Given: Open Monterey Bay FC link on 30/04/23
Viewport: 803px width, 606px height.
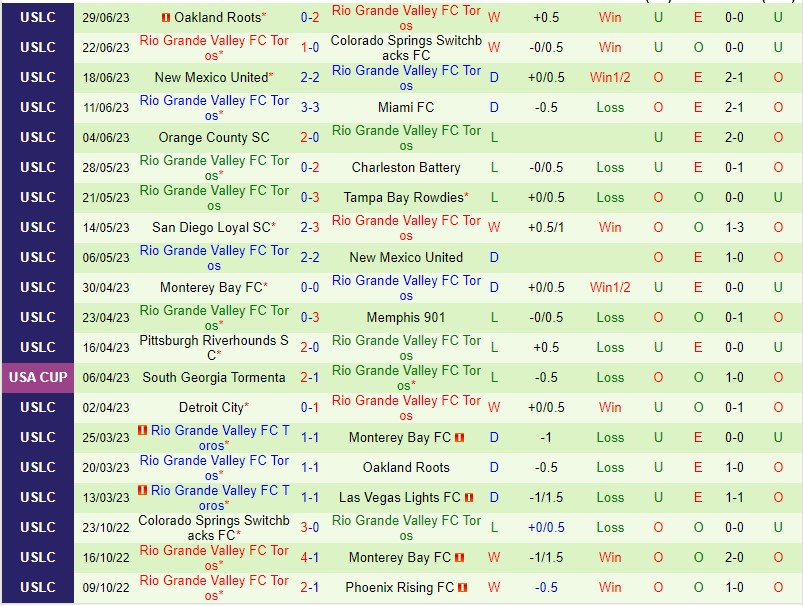Looking at the screenshot, I should point(212,287).
